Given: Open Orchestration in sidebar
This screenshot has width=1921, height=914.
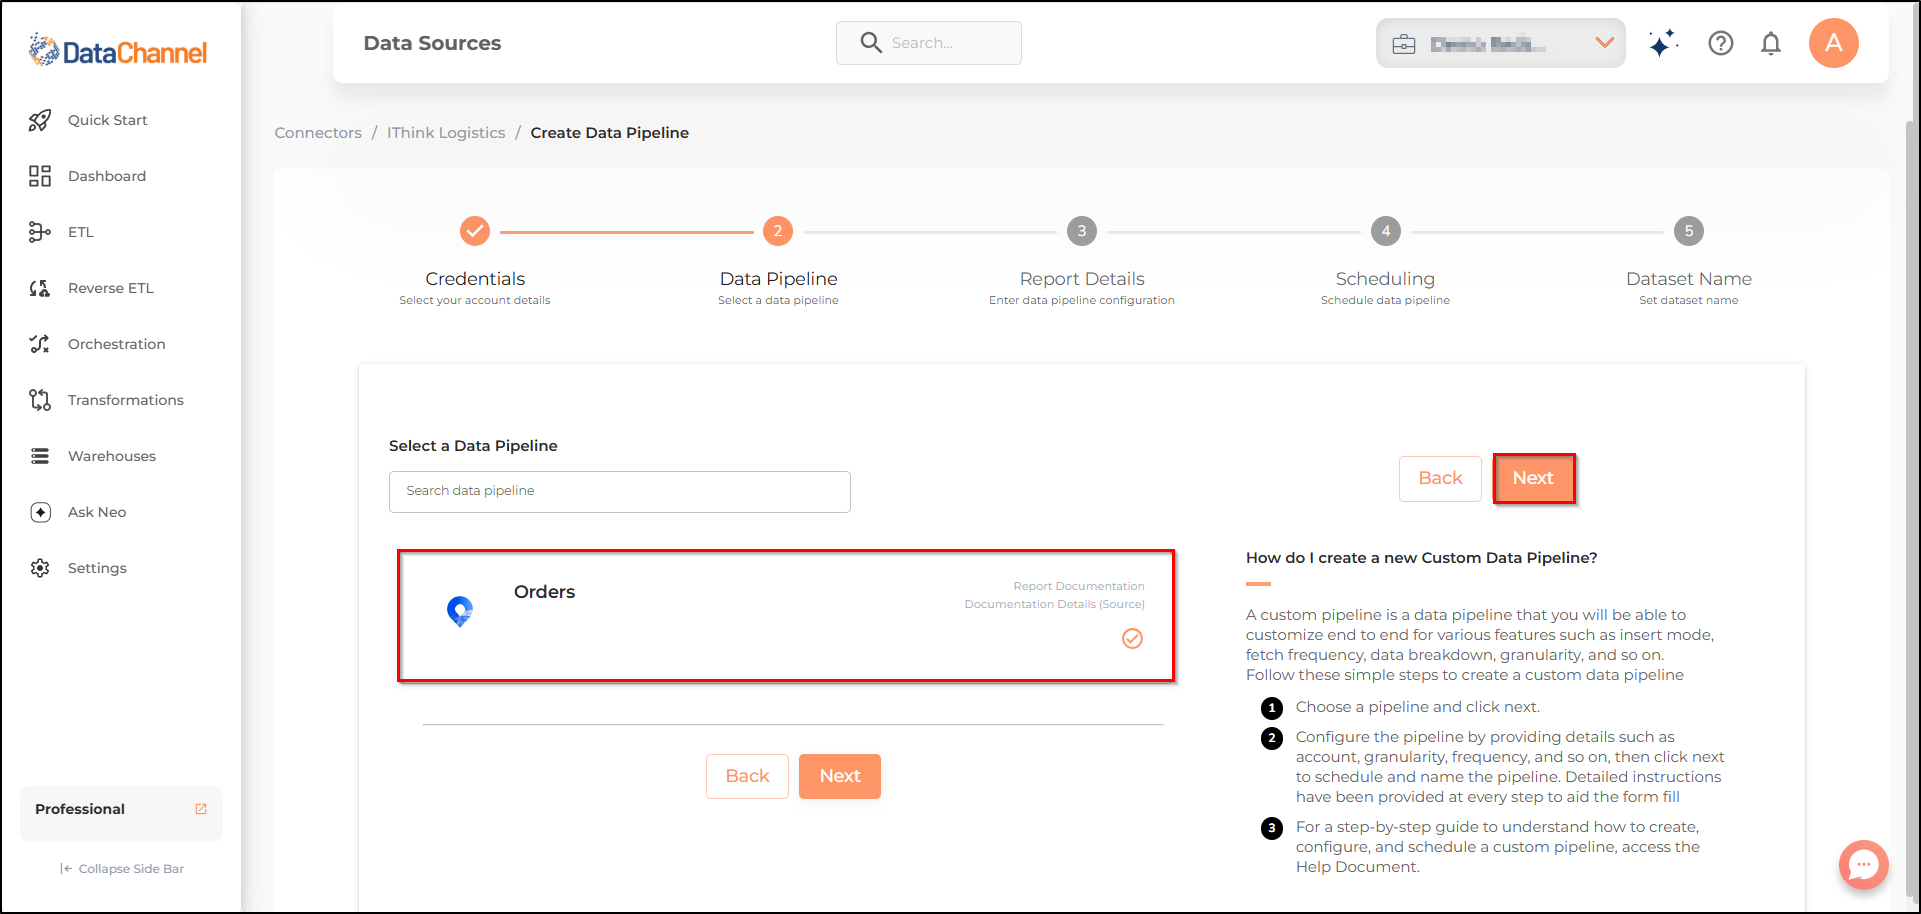Looking at the screenshot, I should (117, 344).
